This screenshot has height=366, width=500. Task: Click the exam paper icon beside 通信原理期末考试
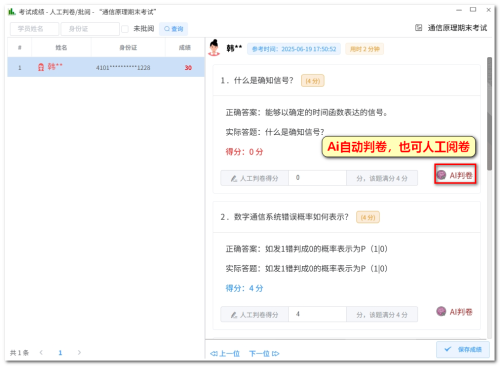419,28
